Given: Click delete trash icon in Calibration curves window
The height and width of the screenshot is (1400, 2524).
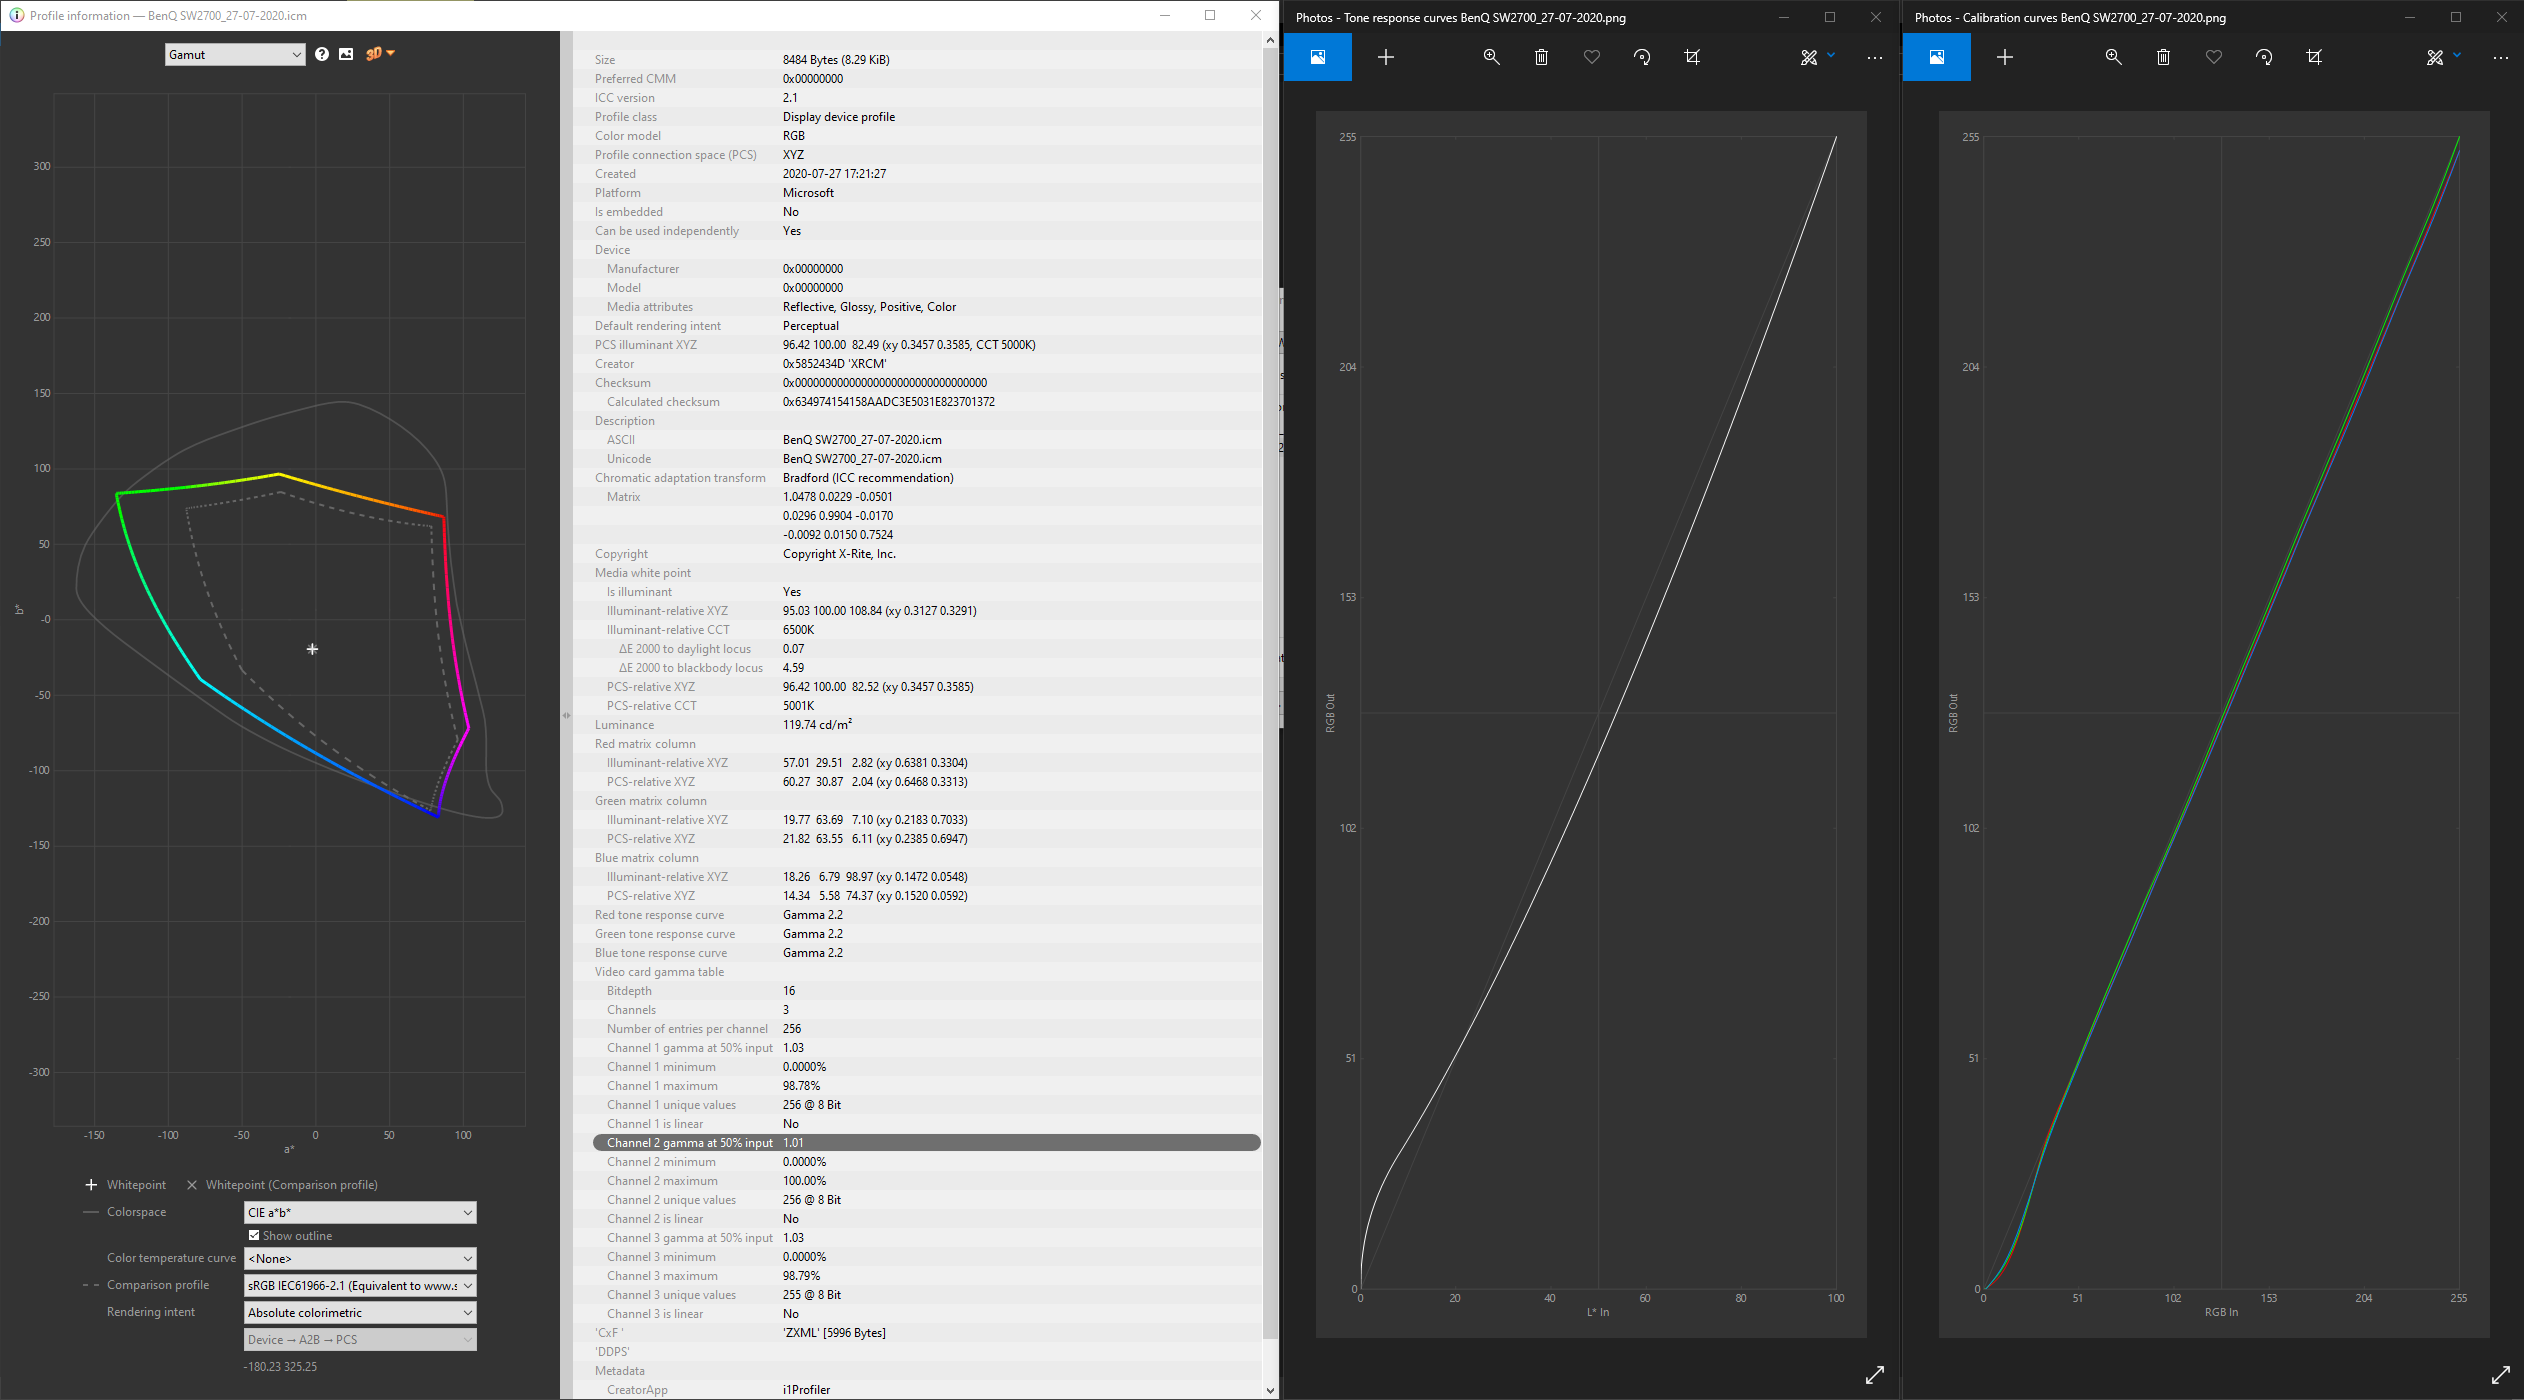Looking at the screenshot, I should [2163, 57].
